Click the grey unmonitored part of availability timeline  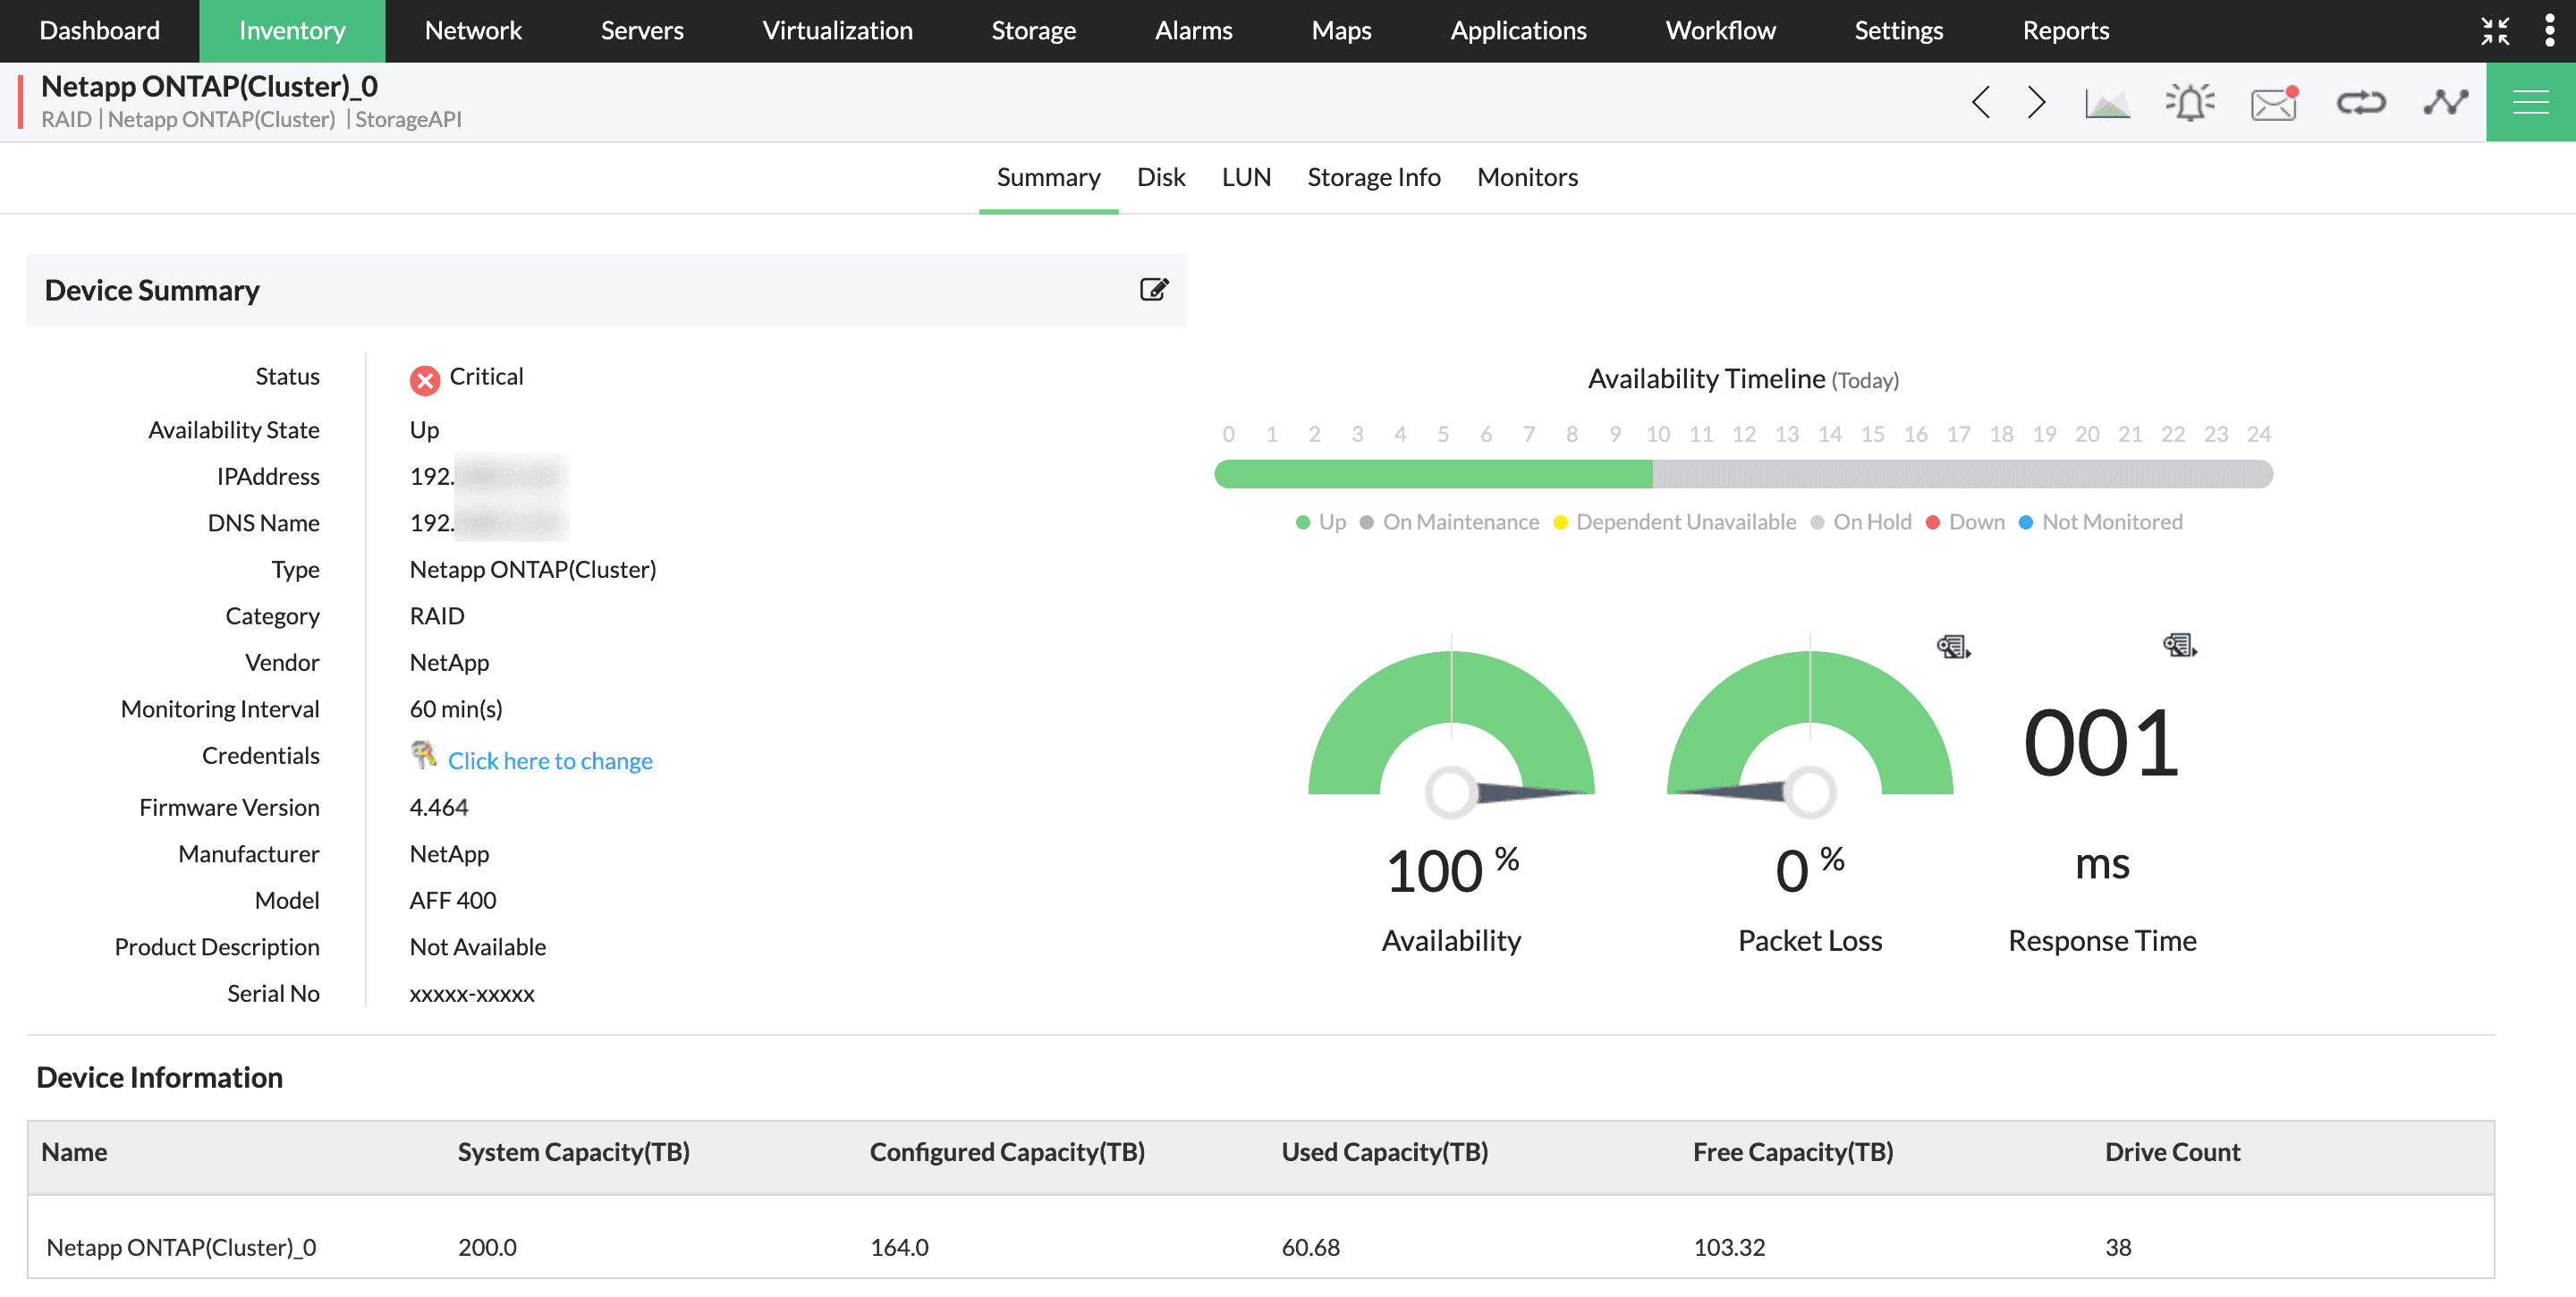click(1962, 474)
